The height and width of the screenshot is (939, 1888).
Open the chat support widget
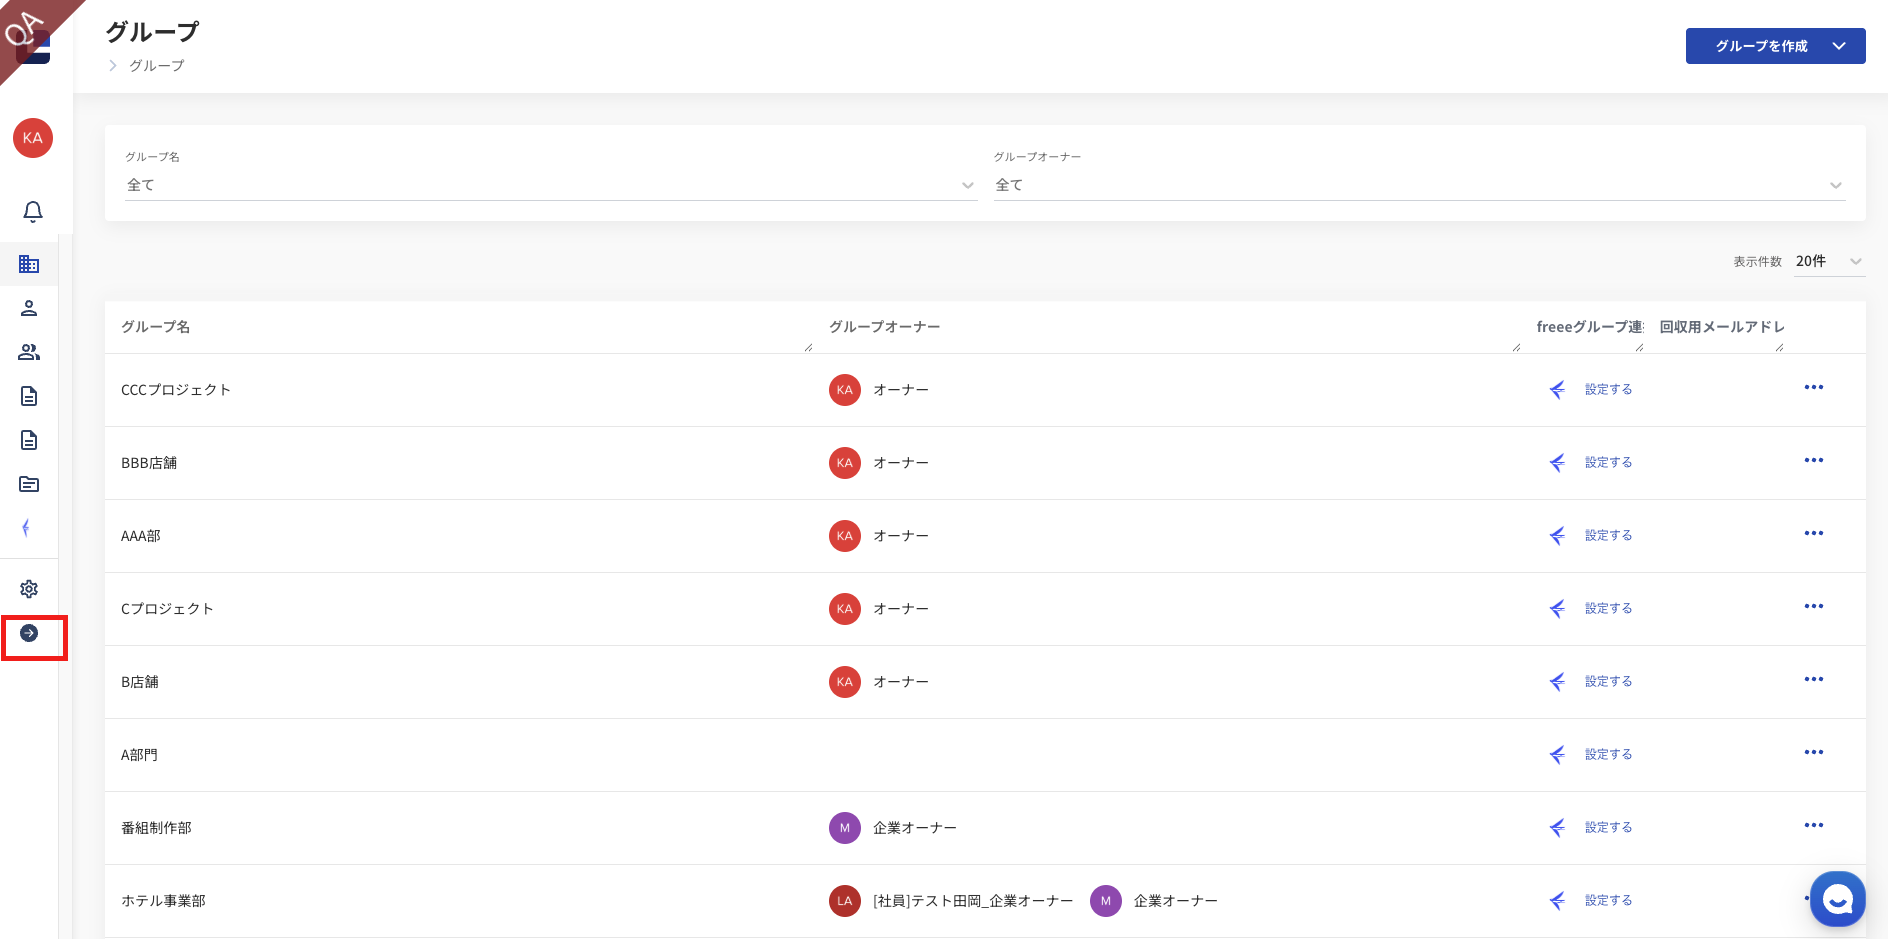click(x=1837, y=899)
